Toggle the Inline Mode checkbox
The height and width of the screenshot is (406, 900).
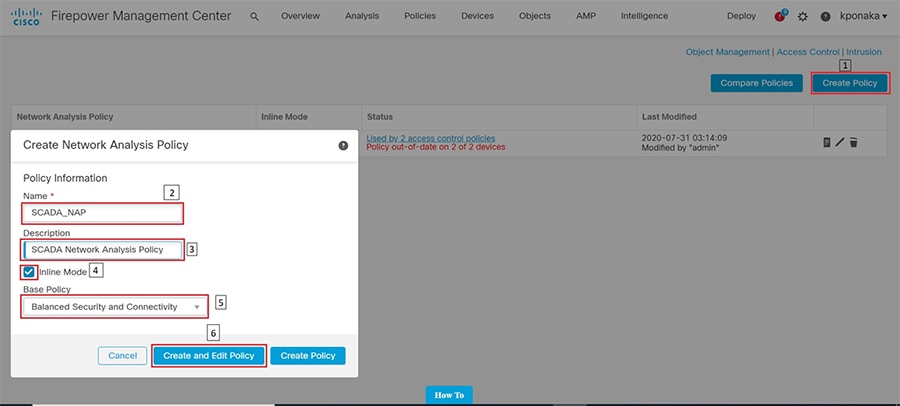[29, 272]
